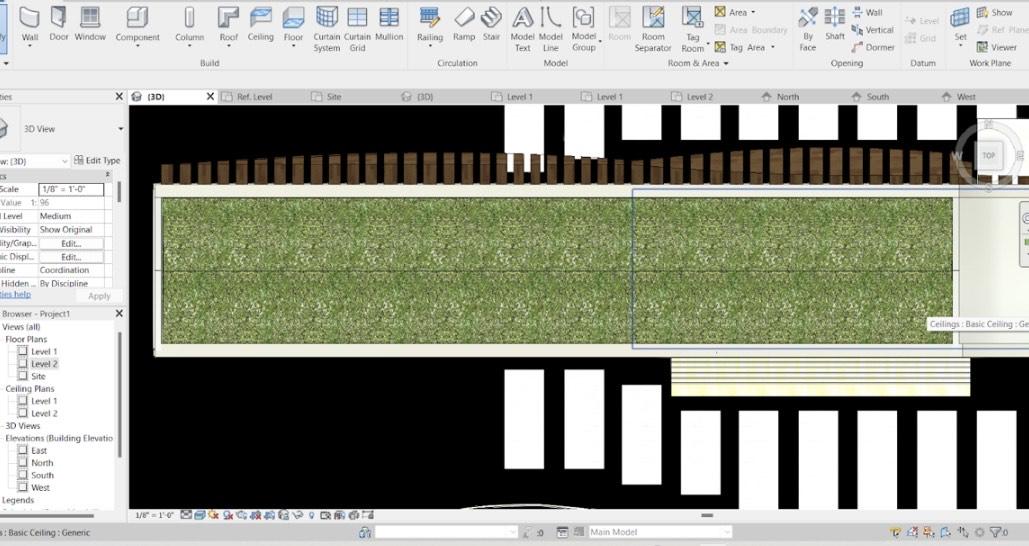The width and height of the screenshot is (1029, 546).
Task: Toggle the Site floor plan checkbox
Action: [x=23, y=376]
